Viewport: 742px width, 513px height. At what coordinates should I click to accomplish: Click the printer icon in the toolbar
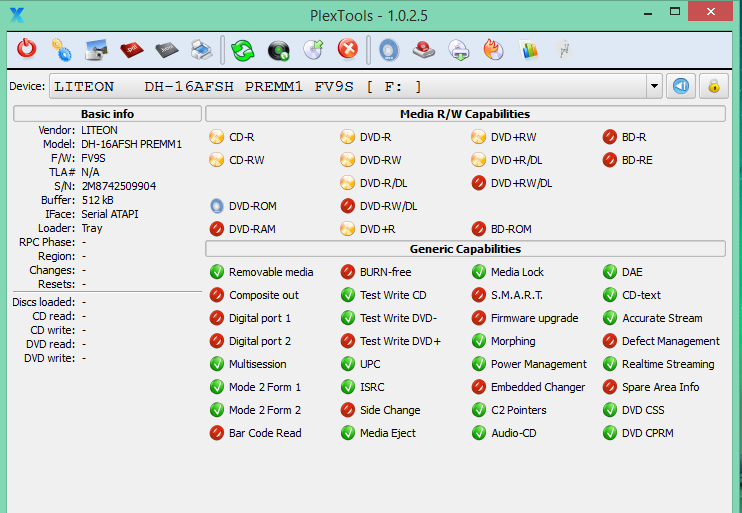click(x=202, y=50)
